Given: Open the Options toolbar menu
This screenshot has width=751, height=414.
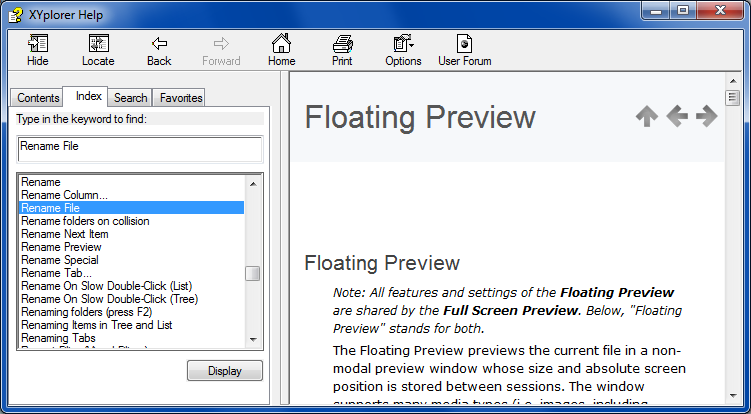Looking at the screenshot, I should tap(403, 44).
